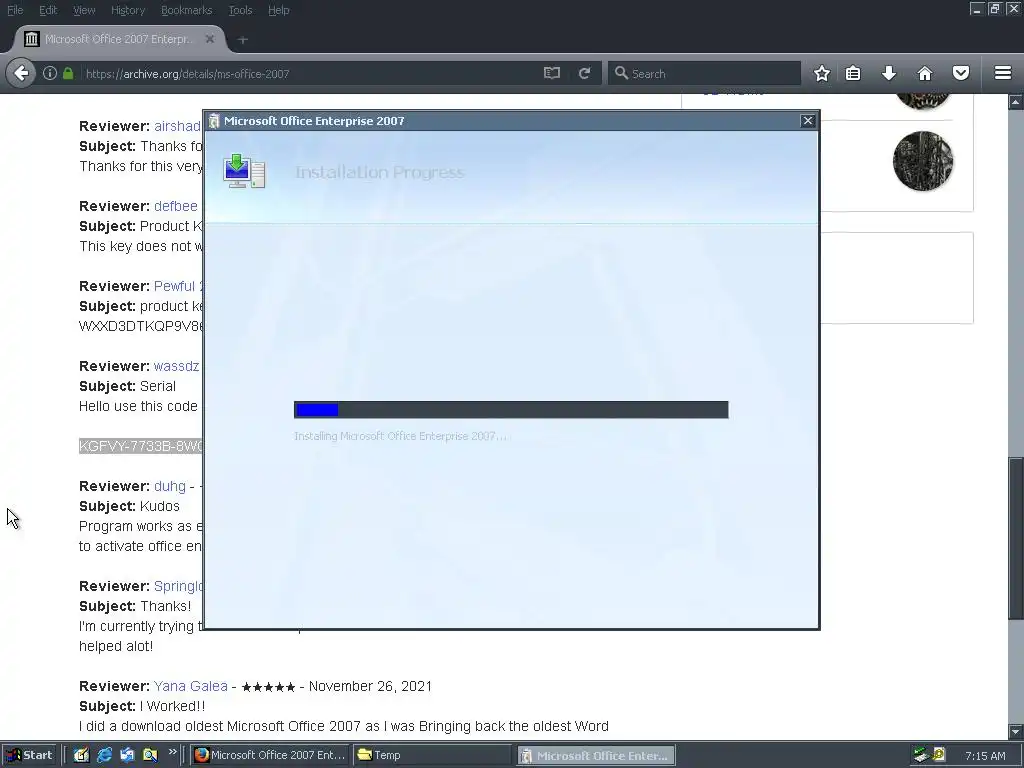Launch first quick launch icon beside Start
The image size is (1024, 768).
click(81, 756)
